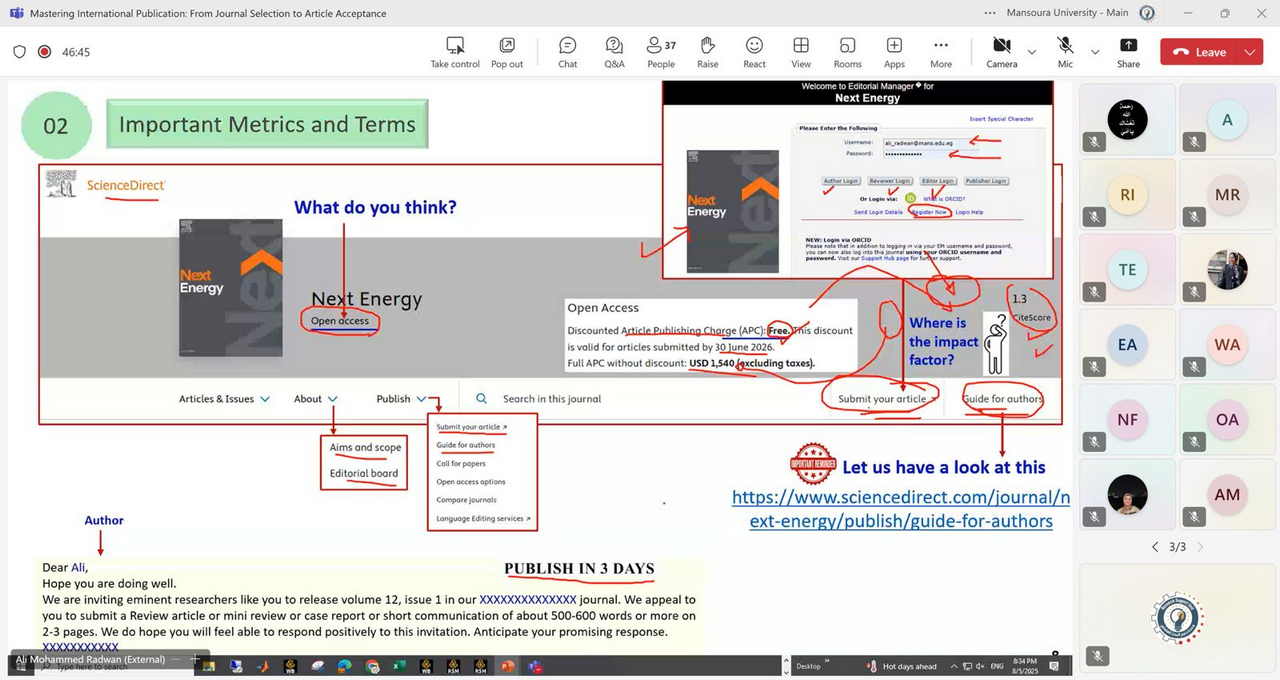Click the ScienceDirect logo on the slide
Viewport: 1280px width, 680px height.
(125, 185)
